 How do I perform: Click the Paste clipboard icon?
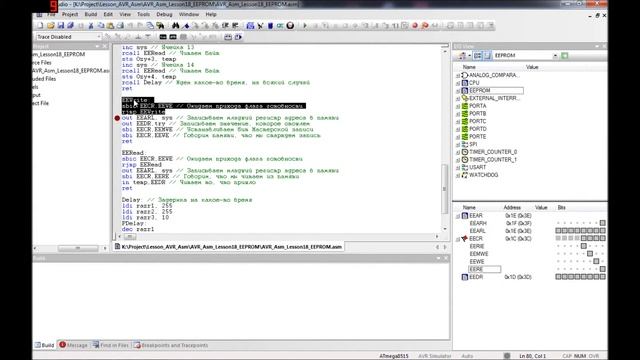click(110, 26)
